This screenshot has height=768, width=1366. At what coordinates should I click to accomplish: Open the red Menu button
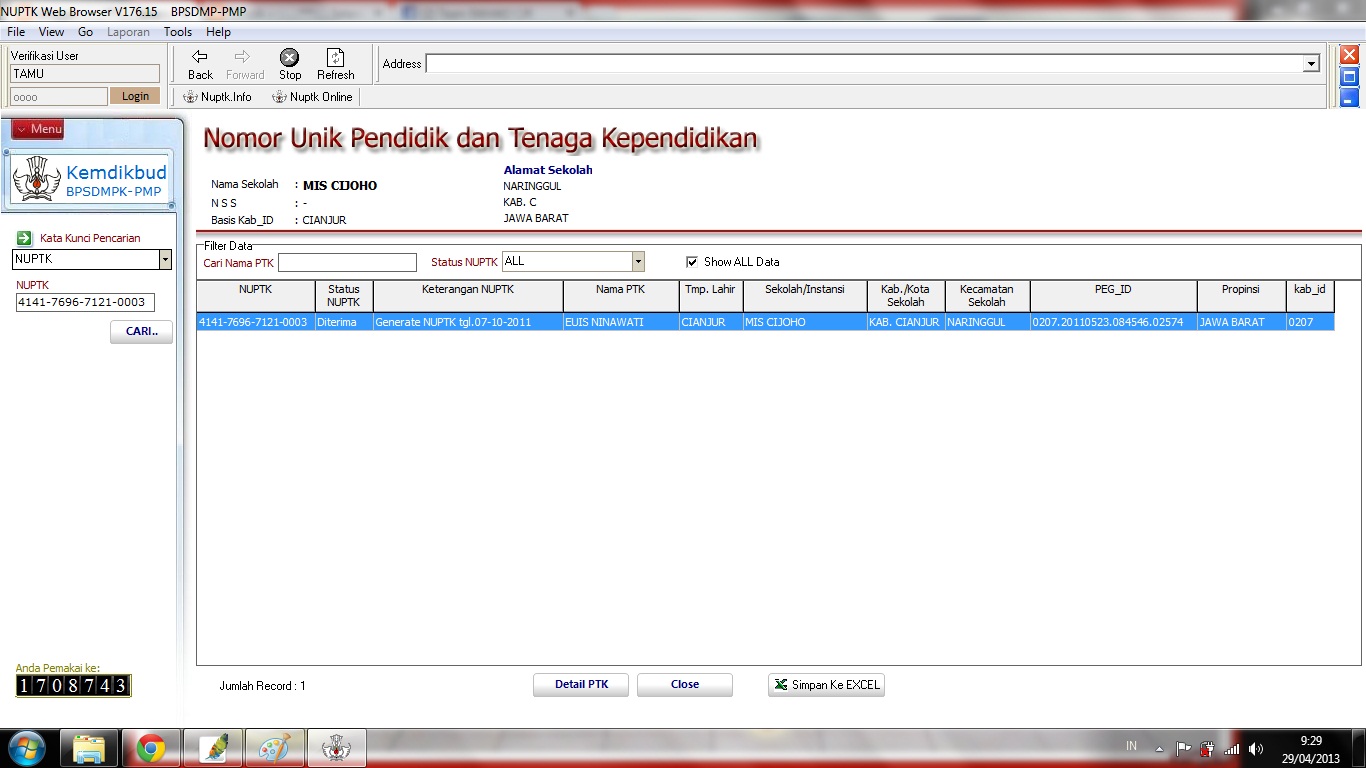(38, 129)
